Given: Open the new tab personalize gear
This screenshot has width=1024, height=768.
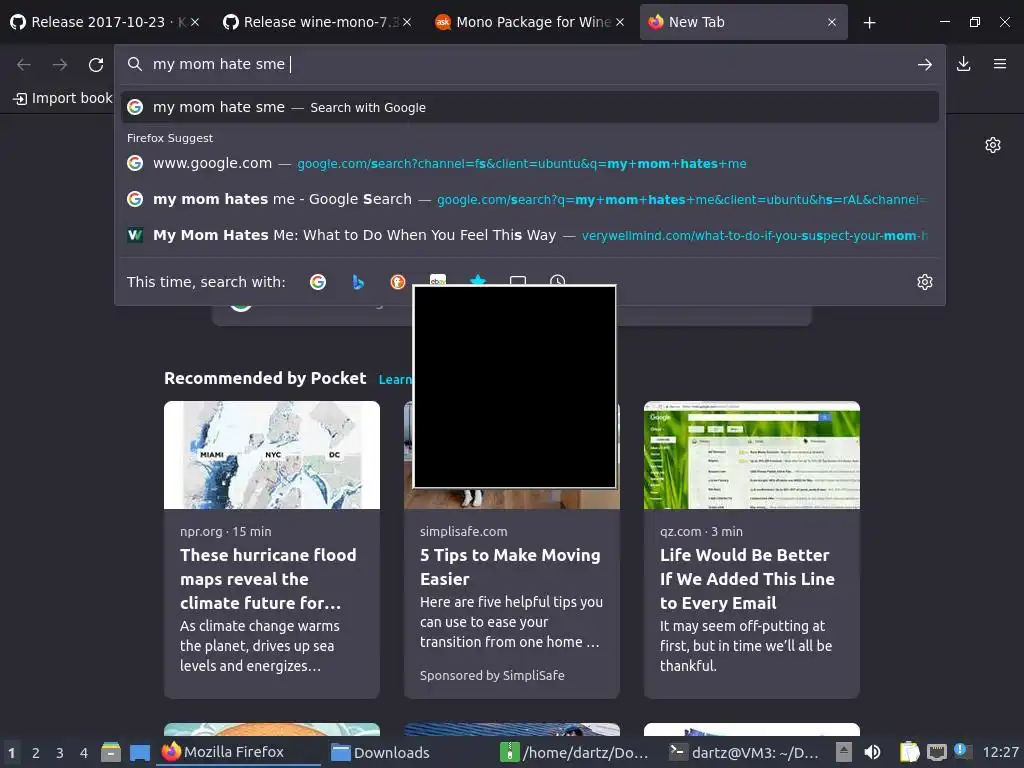Looking at the screenshot, I should click(x=993, y=145).
